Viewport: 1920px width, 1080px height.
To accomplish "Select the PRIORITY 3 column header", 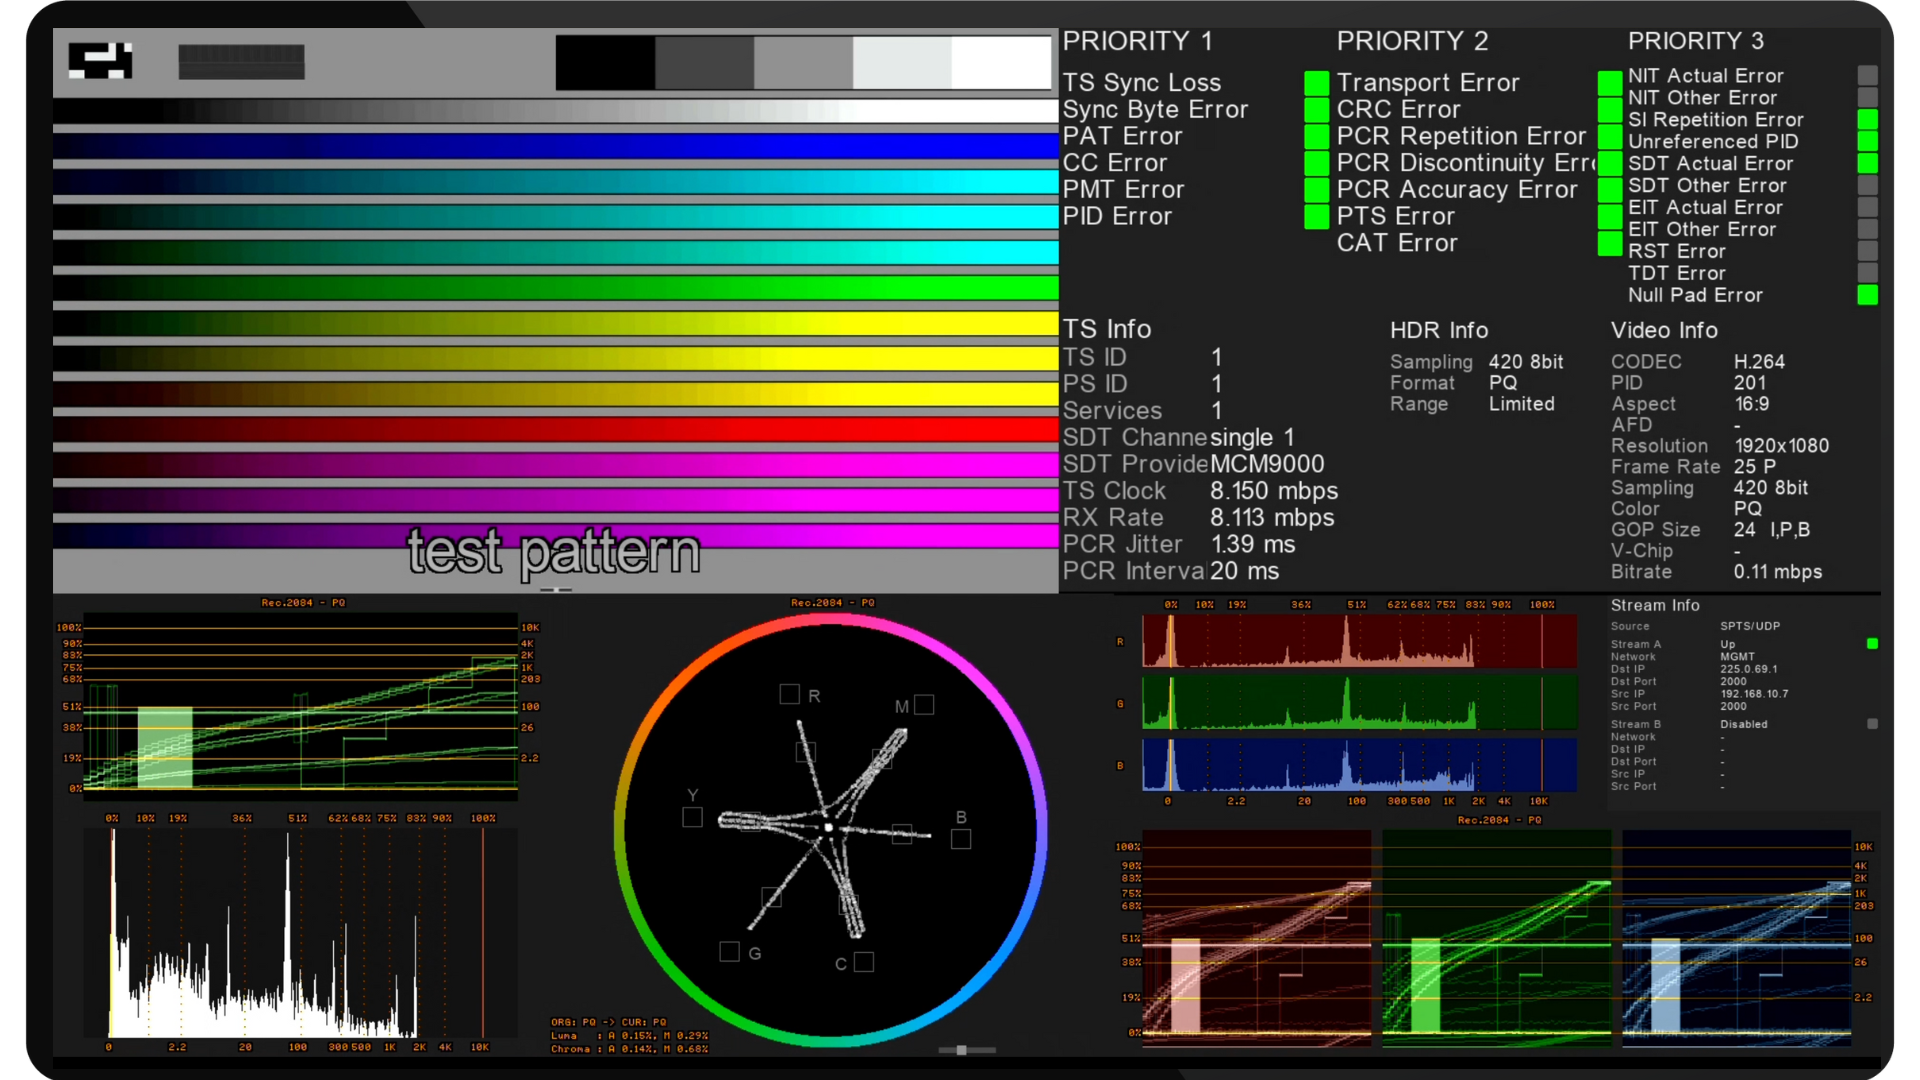I will tap(1695, 41).
